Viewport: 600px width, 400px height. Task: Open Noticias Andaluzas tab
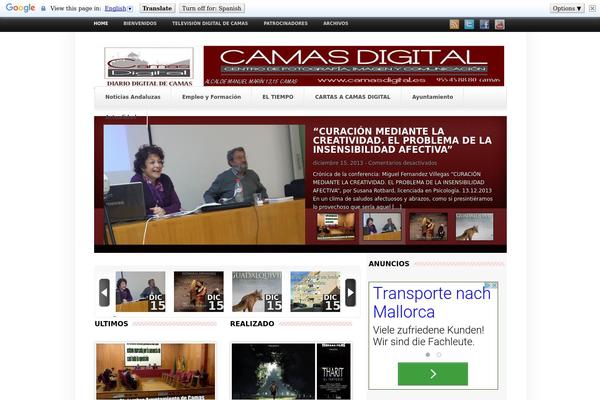(133, 97)
